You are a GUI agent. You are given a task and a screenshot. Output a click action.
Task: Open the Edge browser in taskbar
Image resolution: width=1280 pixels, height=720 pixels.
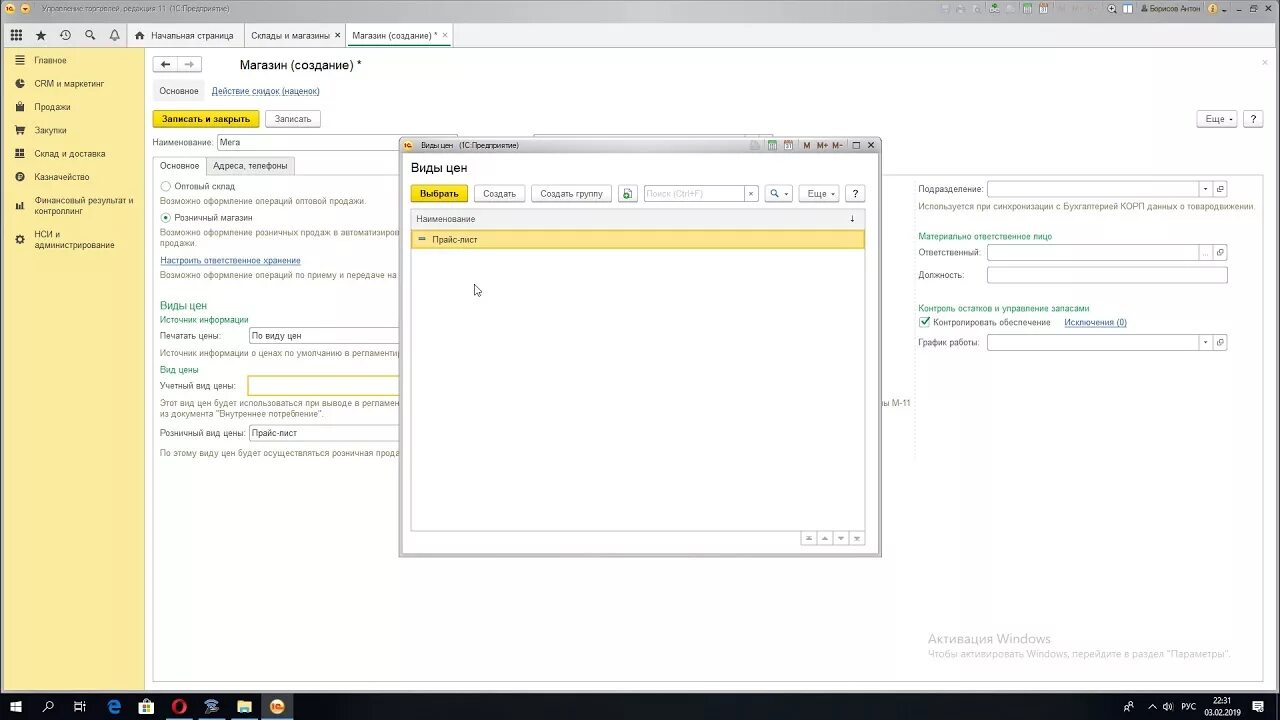[114, 706]
